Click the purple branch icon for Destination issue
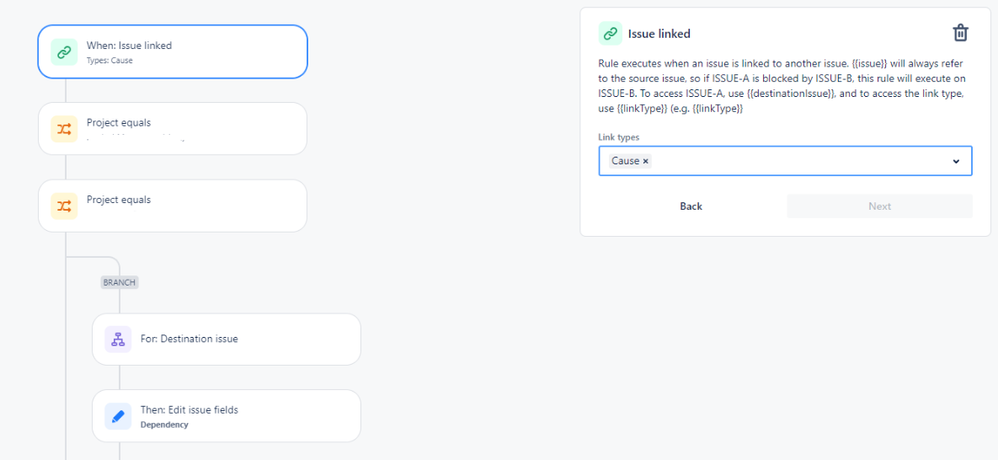Image resolution: width=998 pixels, height=460 pixels. 118,339
